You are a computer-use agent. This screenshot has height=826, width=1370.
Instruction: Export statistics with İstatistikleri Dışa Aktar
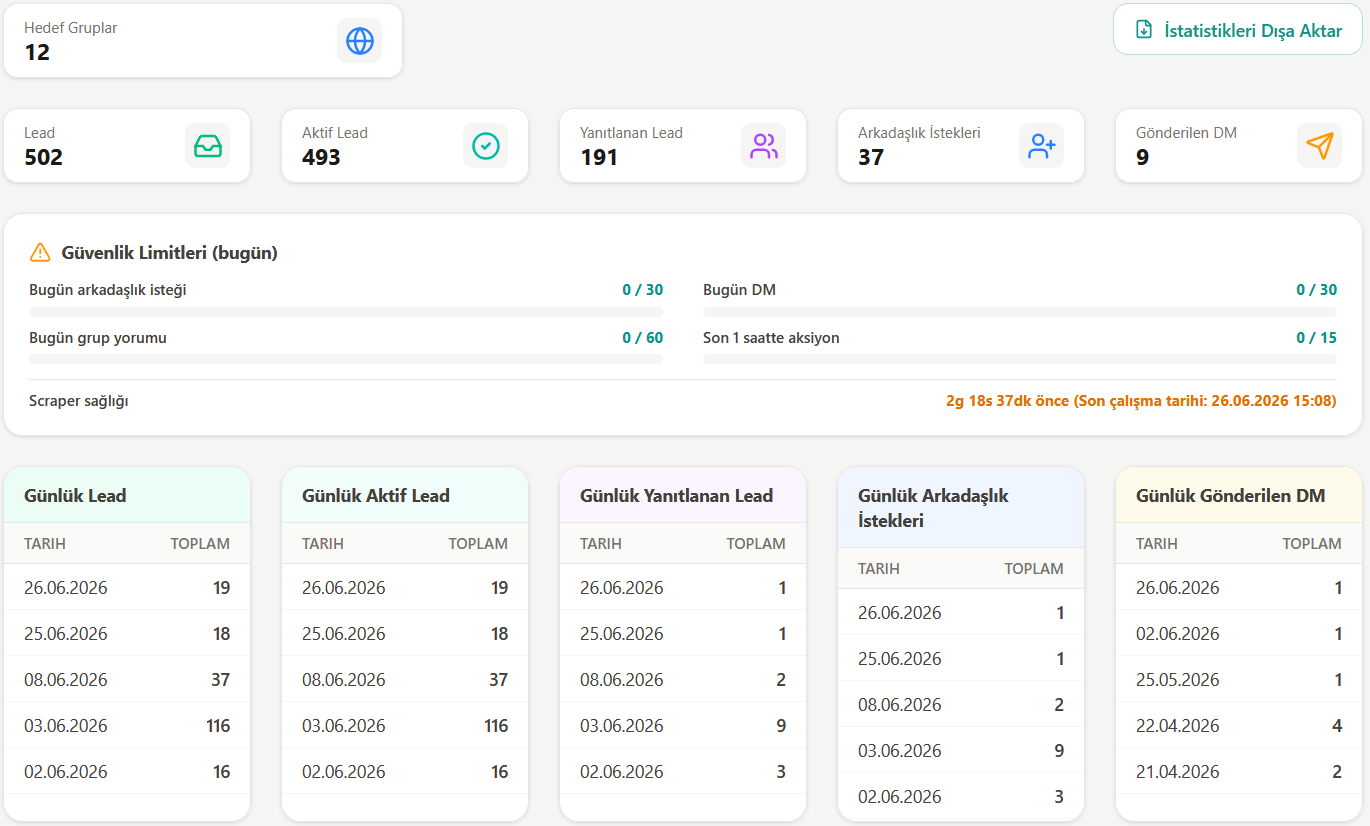click(x=1238, y=30)
